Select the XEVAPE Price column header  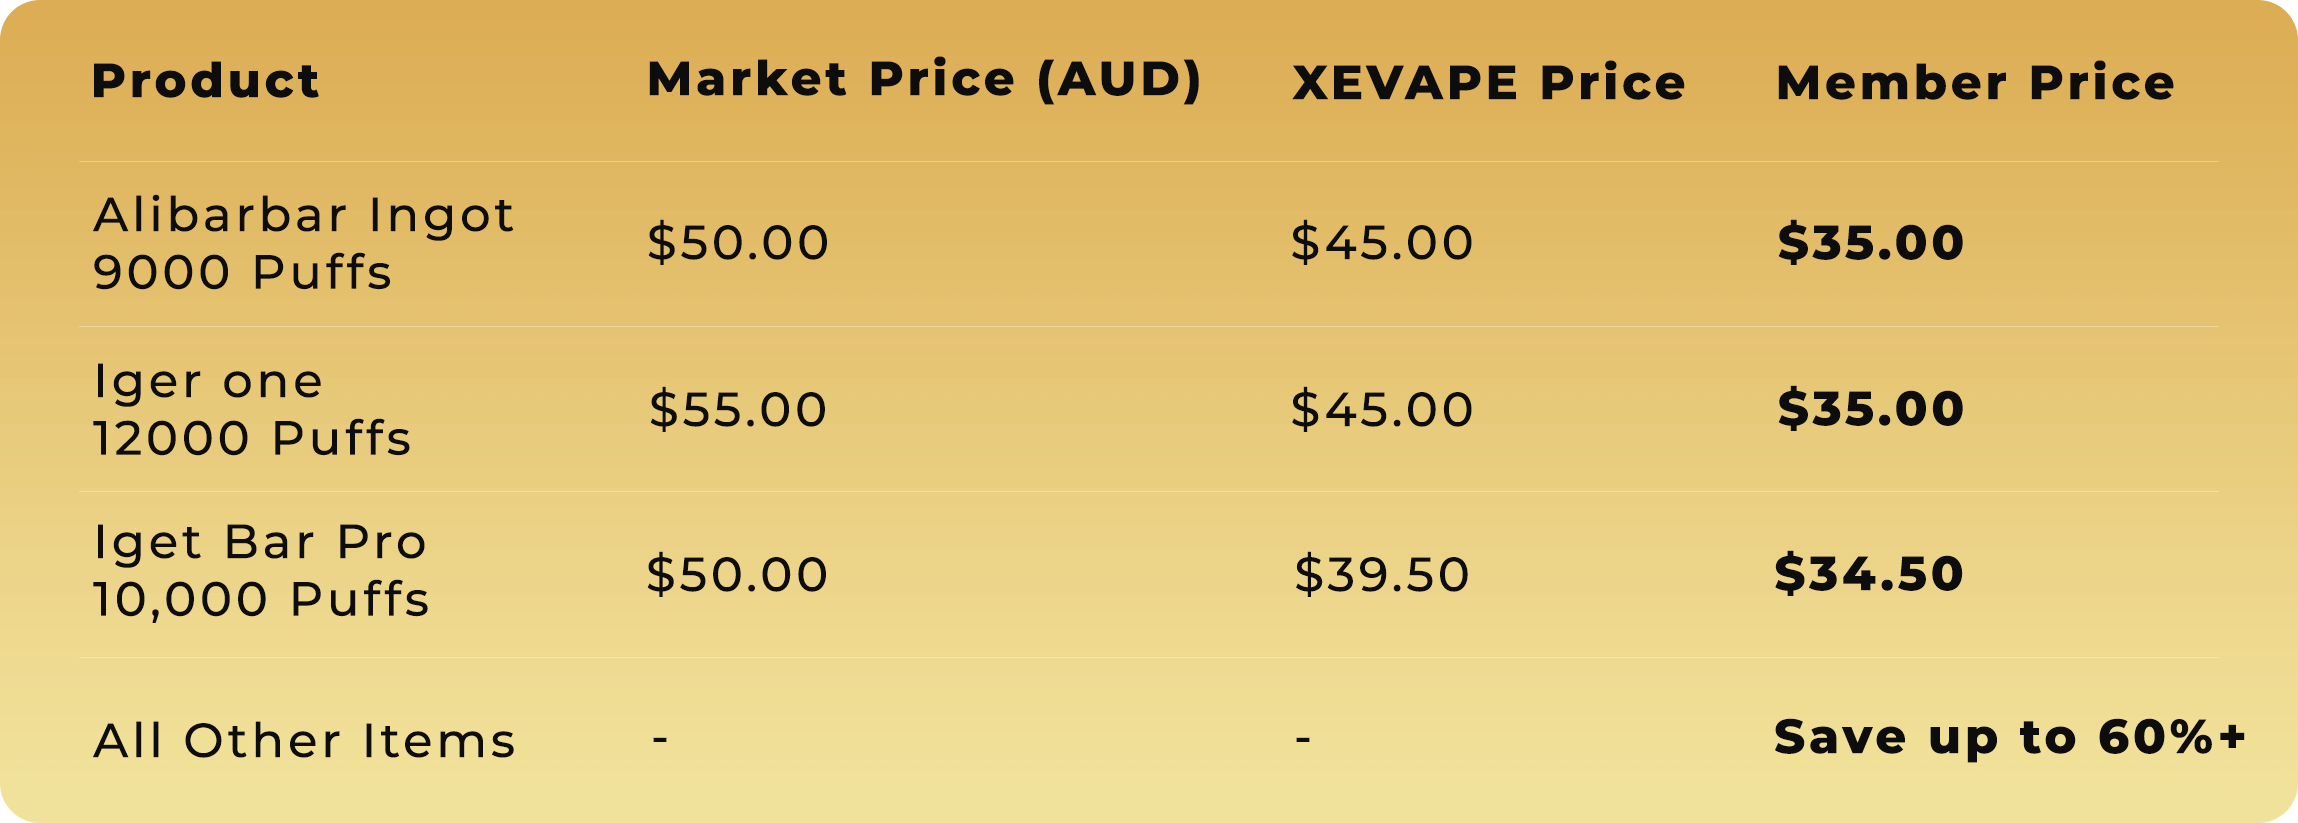pyautogui.click(x=1489, y=83)
